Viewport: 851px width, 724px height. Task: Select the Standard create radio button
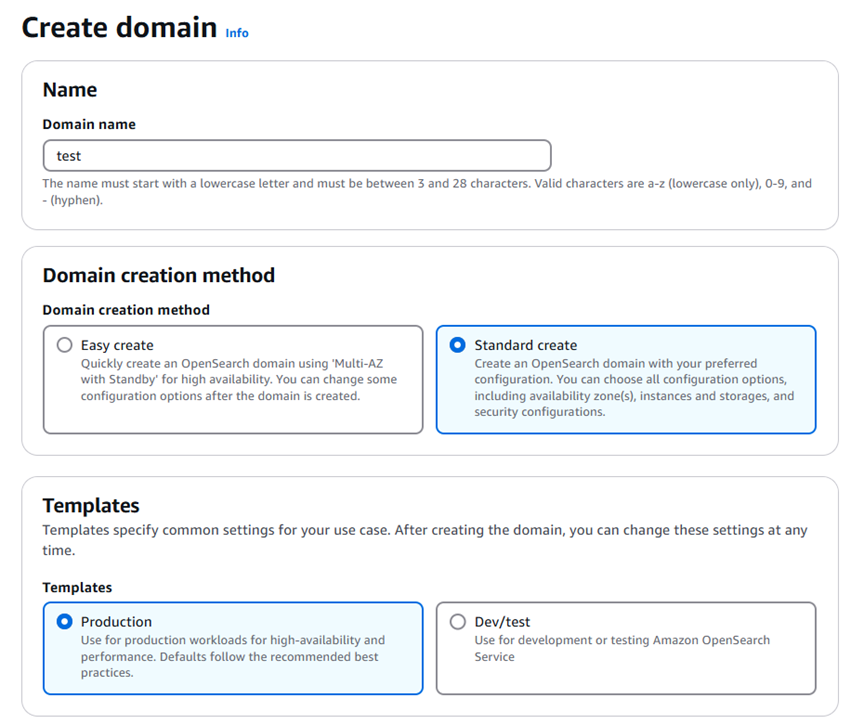point(458,345)
